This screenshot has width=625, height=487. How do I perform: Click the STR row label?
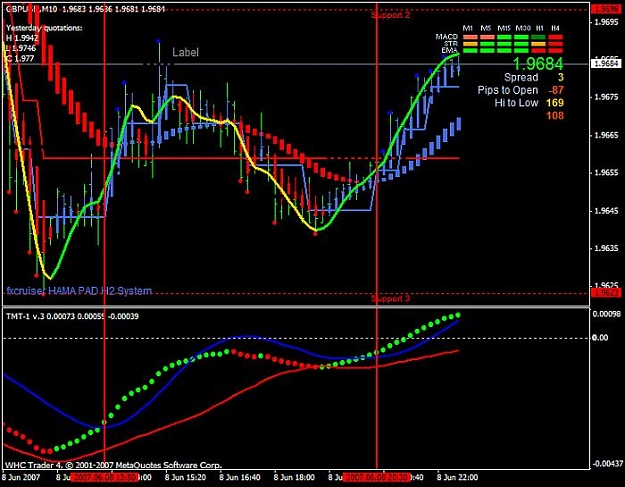451,43
